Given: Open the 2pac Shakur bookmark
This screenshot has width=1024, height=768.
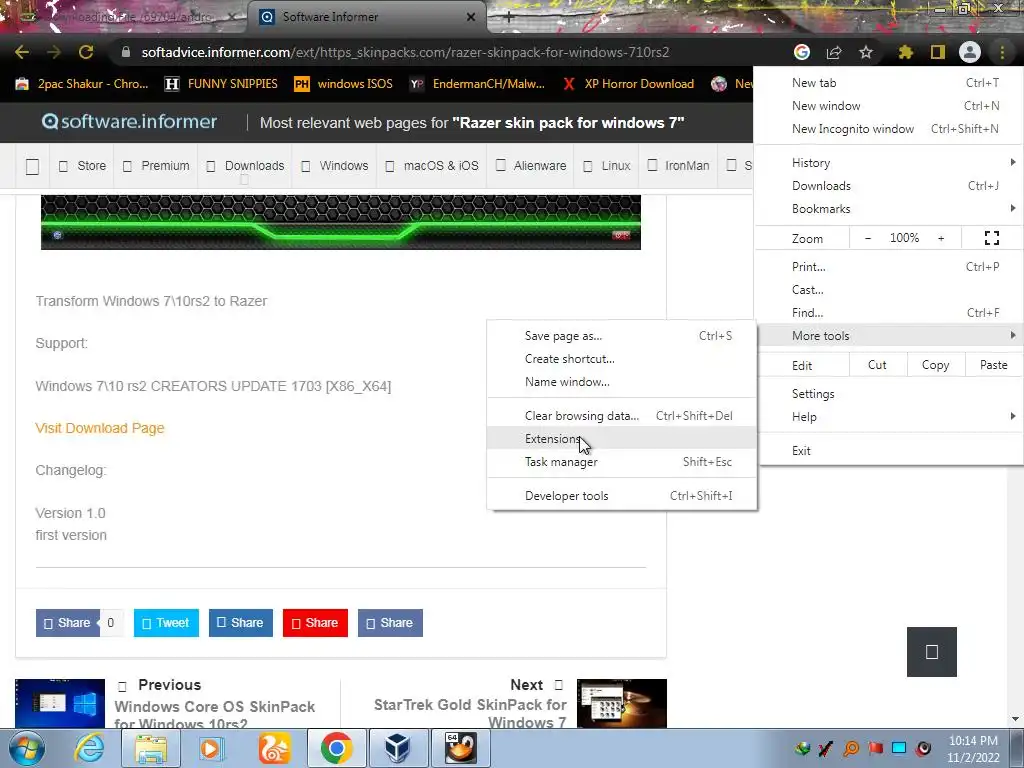Looking at the screenshot, I should pos(82,84).
